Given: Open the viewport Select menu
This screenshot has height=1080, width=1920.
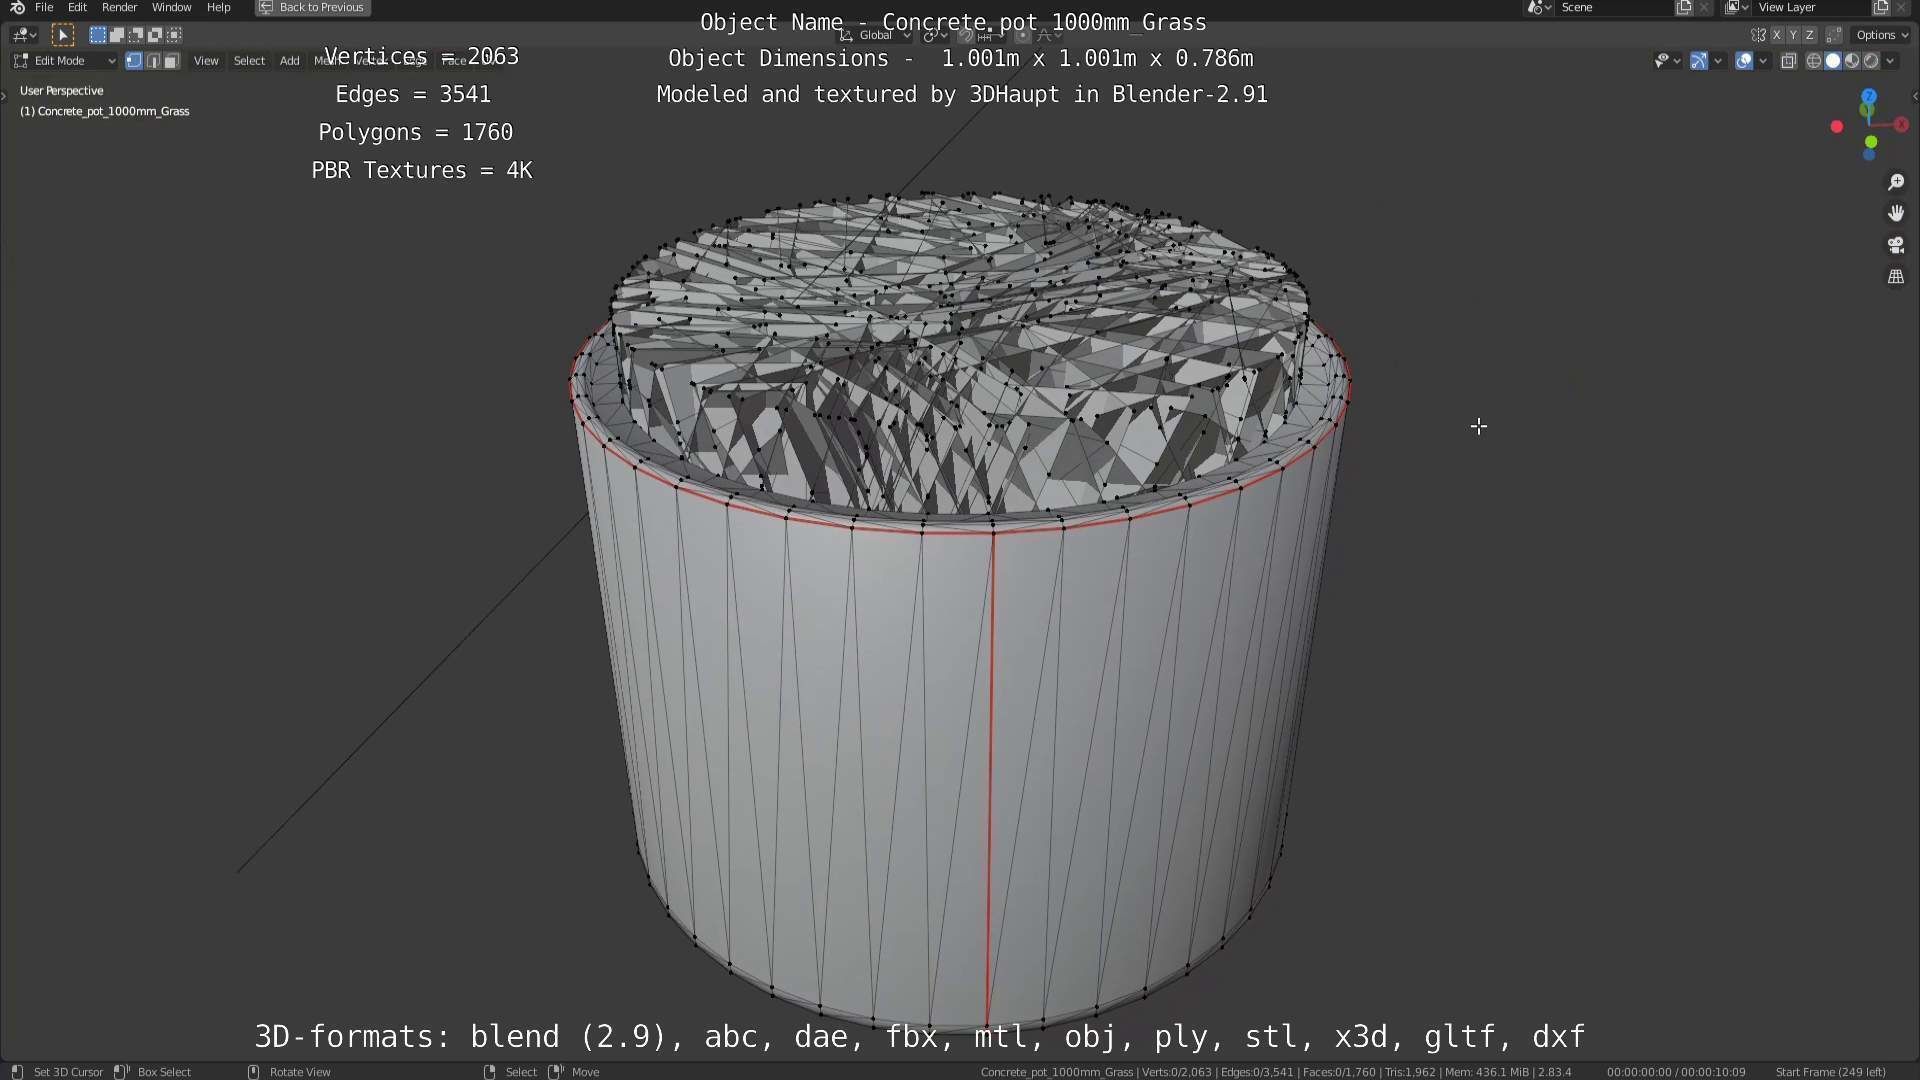Looking at the screenshot, I should 249,61.
